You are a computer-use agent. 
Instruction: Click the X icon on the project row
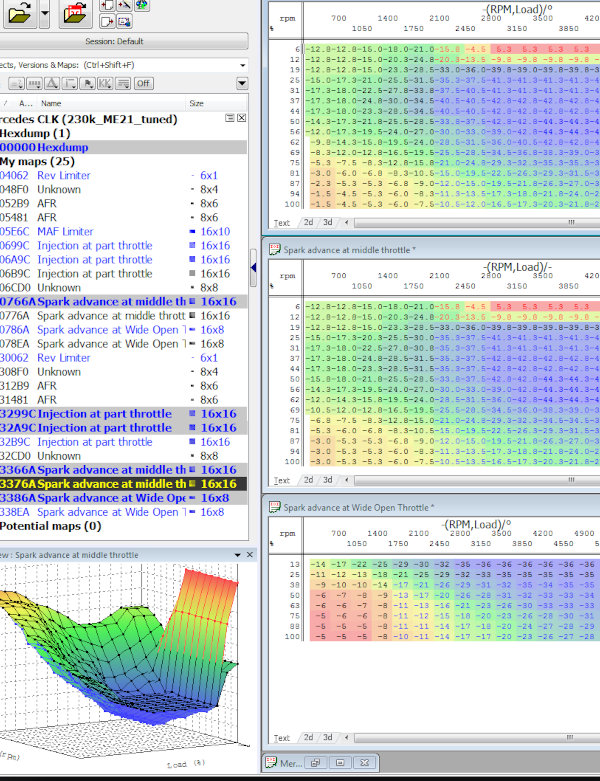click(x=241, y=118)
